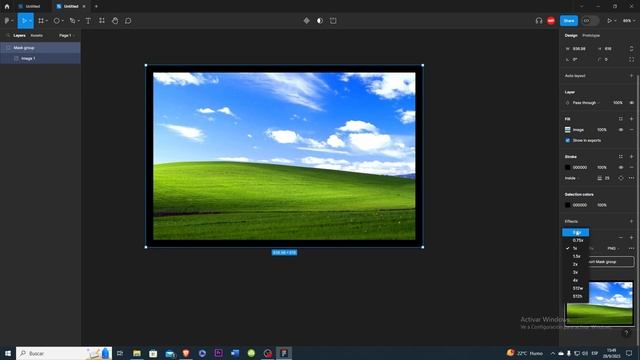This screenshot has height=360, width=640.
Task: Add auto layout with plus icon
Action: point(631,76)
